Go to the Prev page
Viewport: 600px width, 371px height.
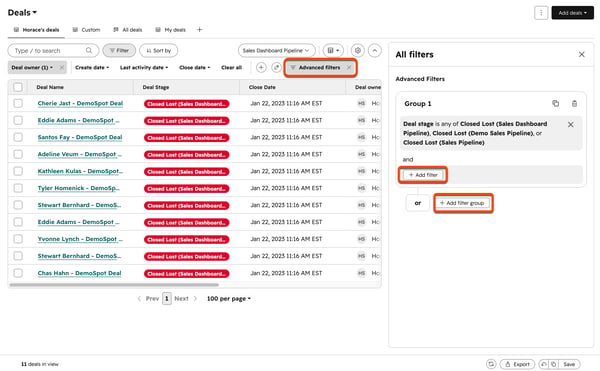[x=148, y=299]
